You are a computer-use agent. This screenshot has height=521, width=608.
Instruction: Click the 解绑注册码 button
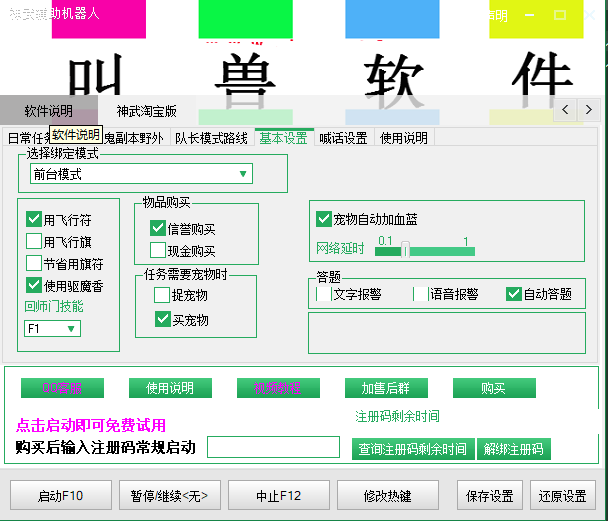514,449
